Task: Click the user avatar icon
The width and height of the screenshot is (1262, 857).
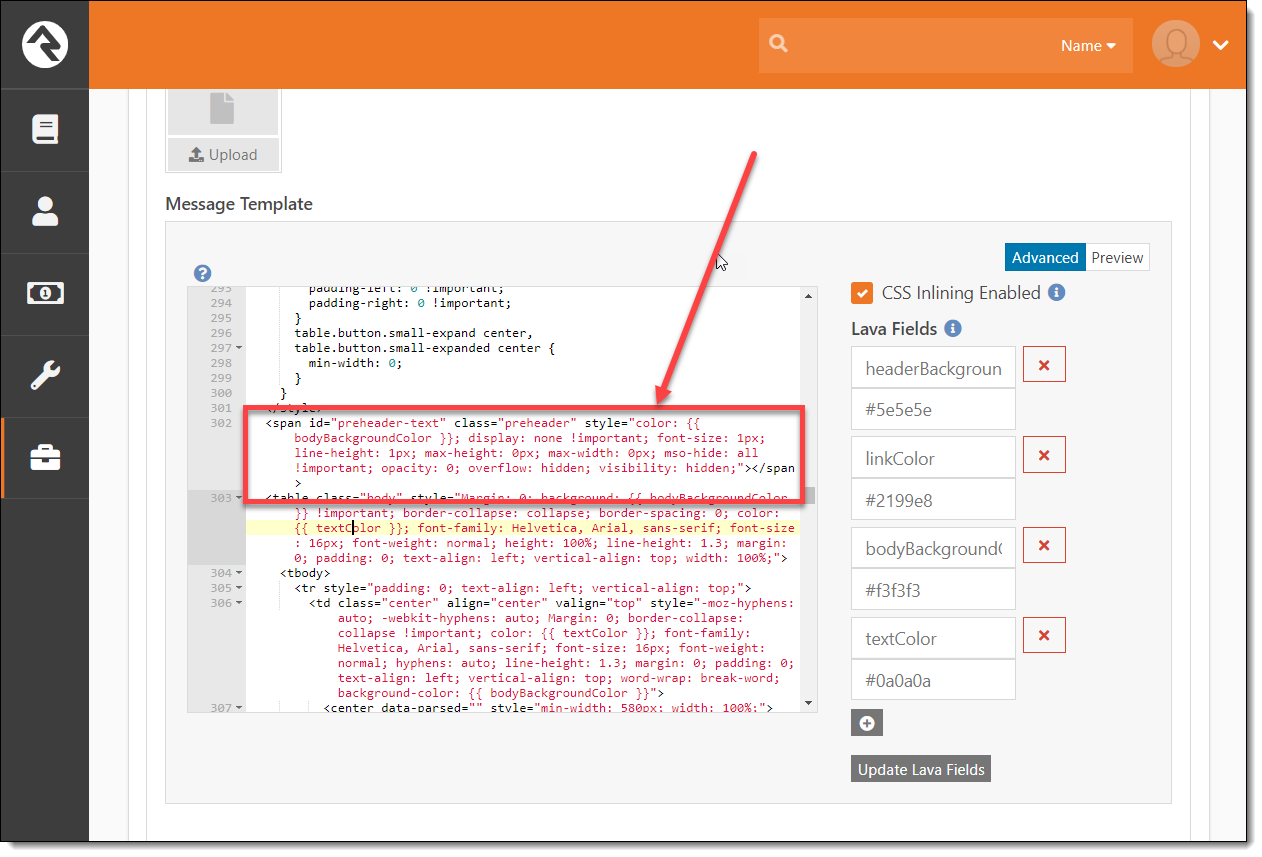Action: click(x=1175, y=44)
